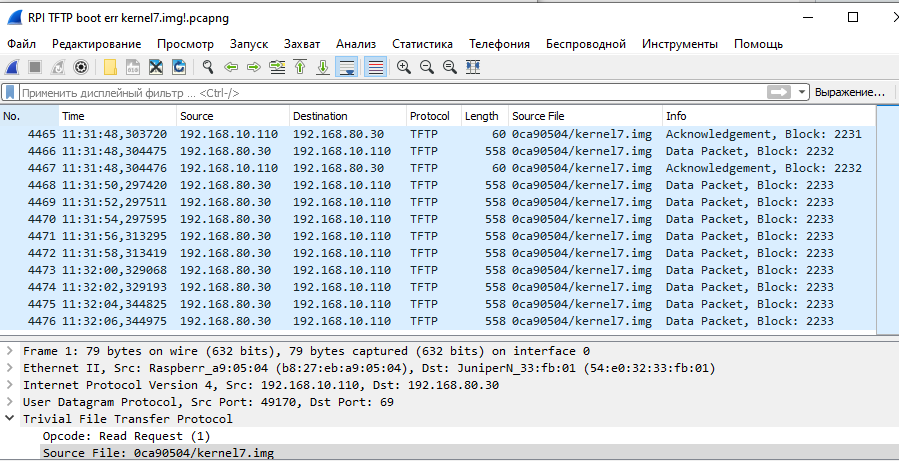
Task: Click the Stop capture square icon
Action: [35, 67]
